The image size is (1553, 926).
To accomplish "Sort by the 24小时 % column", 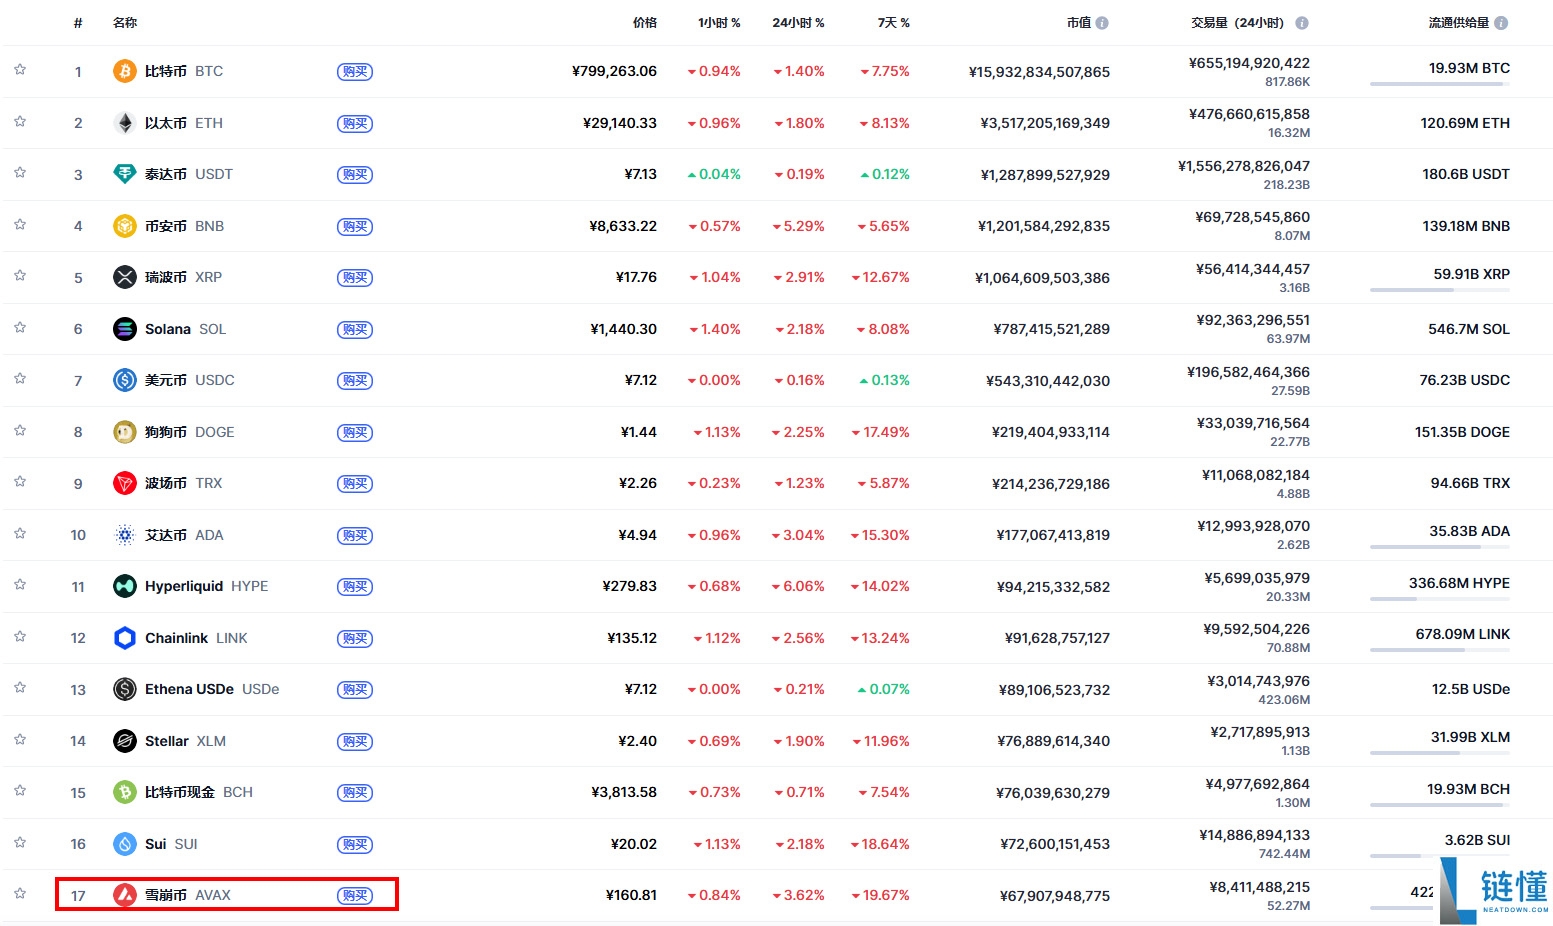I will pyautogui.click(x=798, y=23).
